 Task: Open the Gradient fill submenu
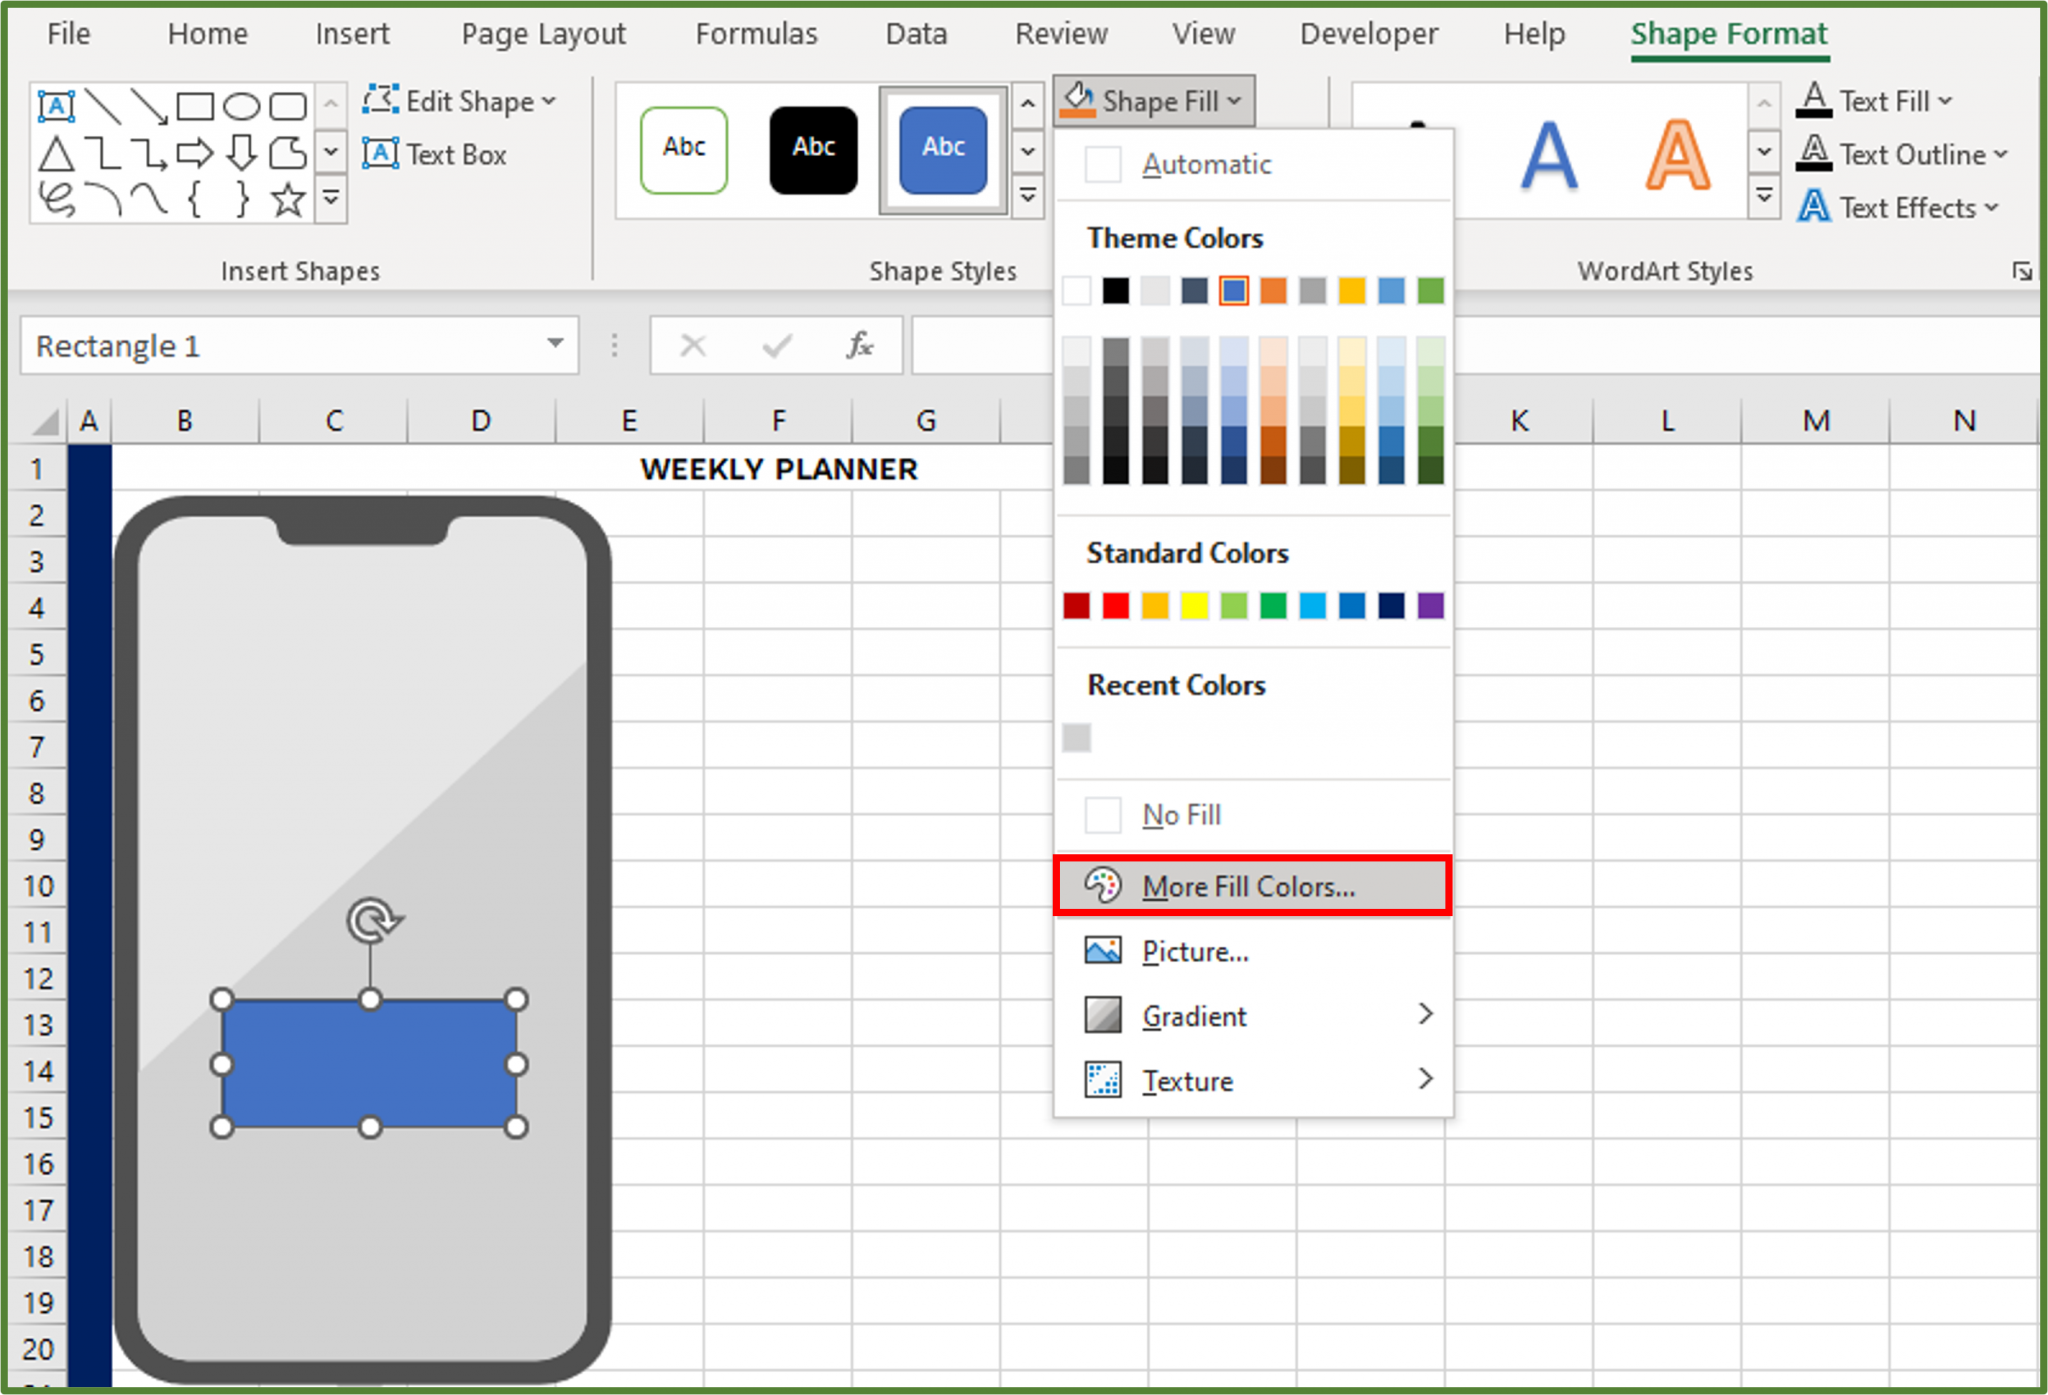point(1196,1015)
